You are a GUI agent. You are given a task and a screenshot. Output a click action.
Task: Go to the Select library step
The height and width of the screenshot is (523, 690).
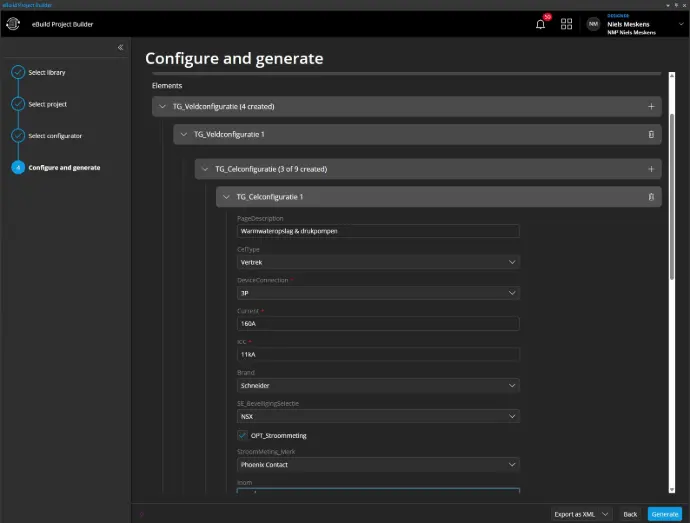click(47, 72)
